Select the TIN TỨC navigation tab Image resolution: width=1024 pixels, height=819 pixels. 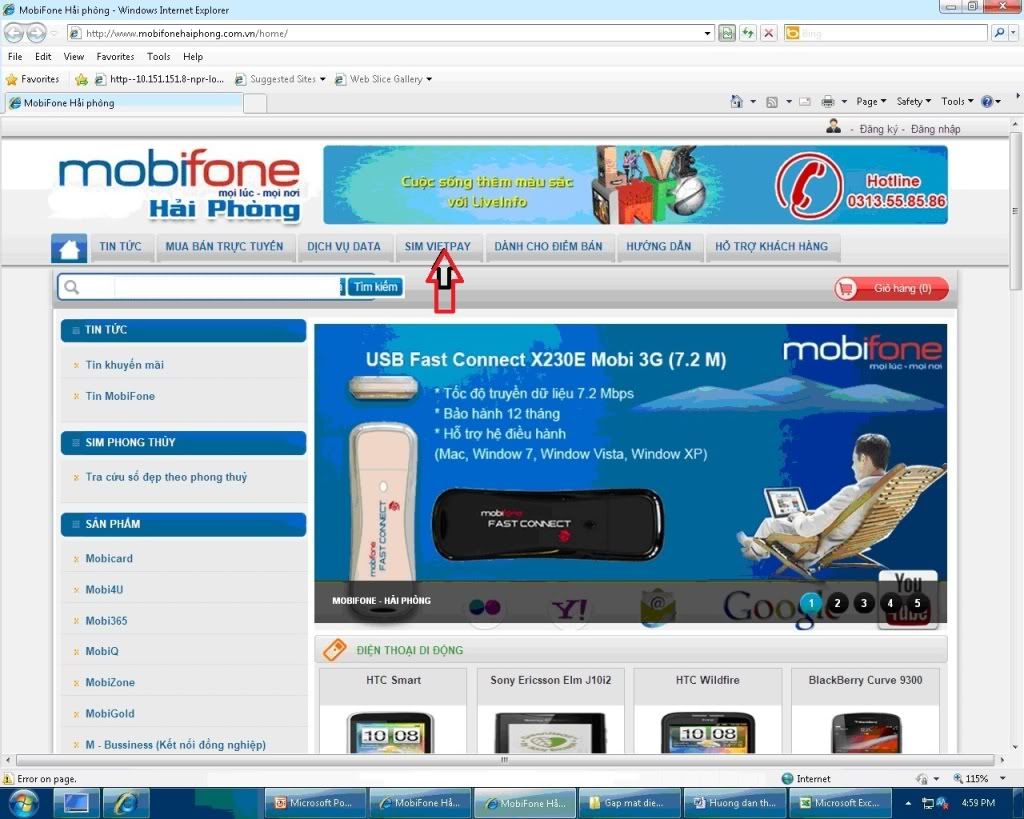[x=120, y=247]
